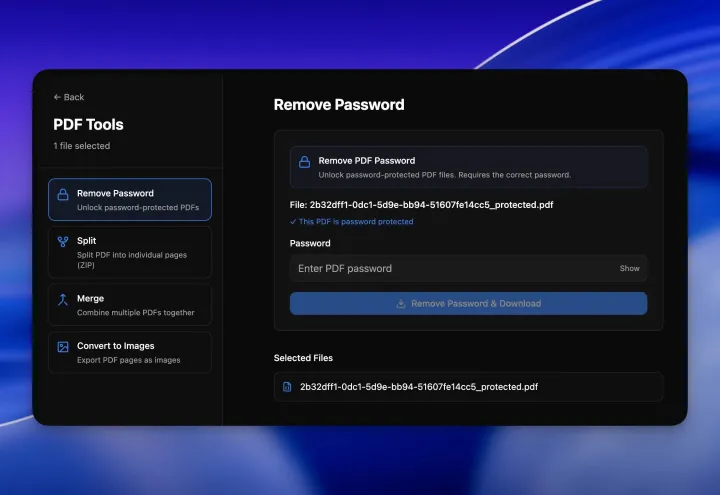Click the PDF Tools sidebar title

click(x=88, y=124)
